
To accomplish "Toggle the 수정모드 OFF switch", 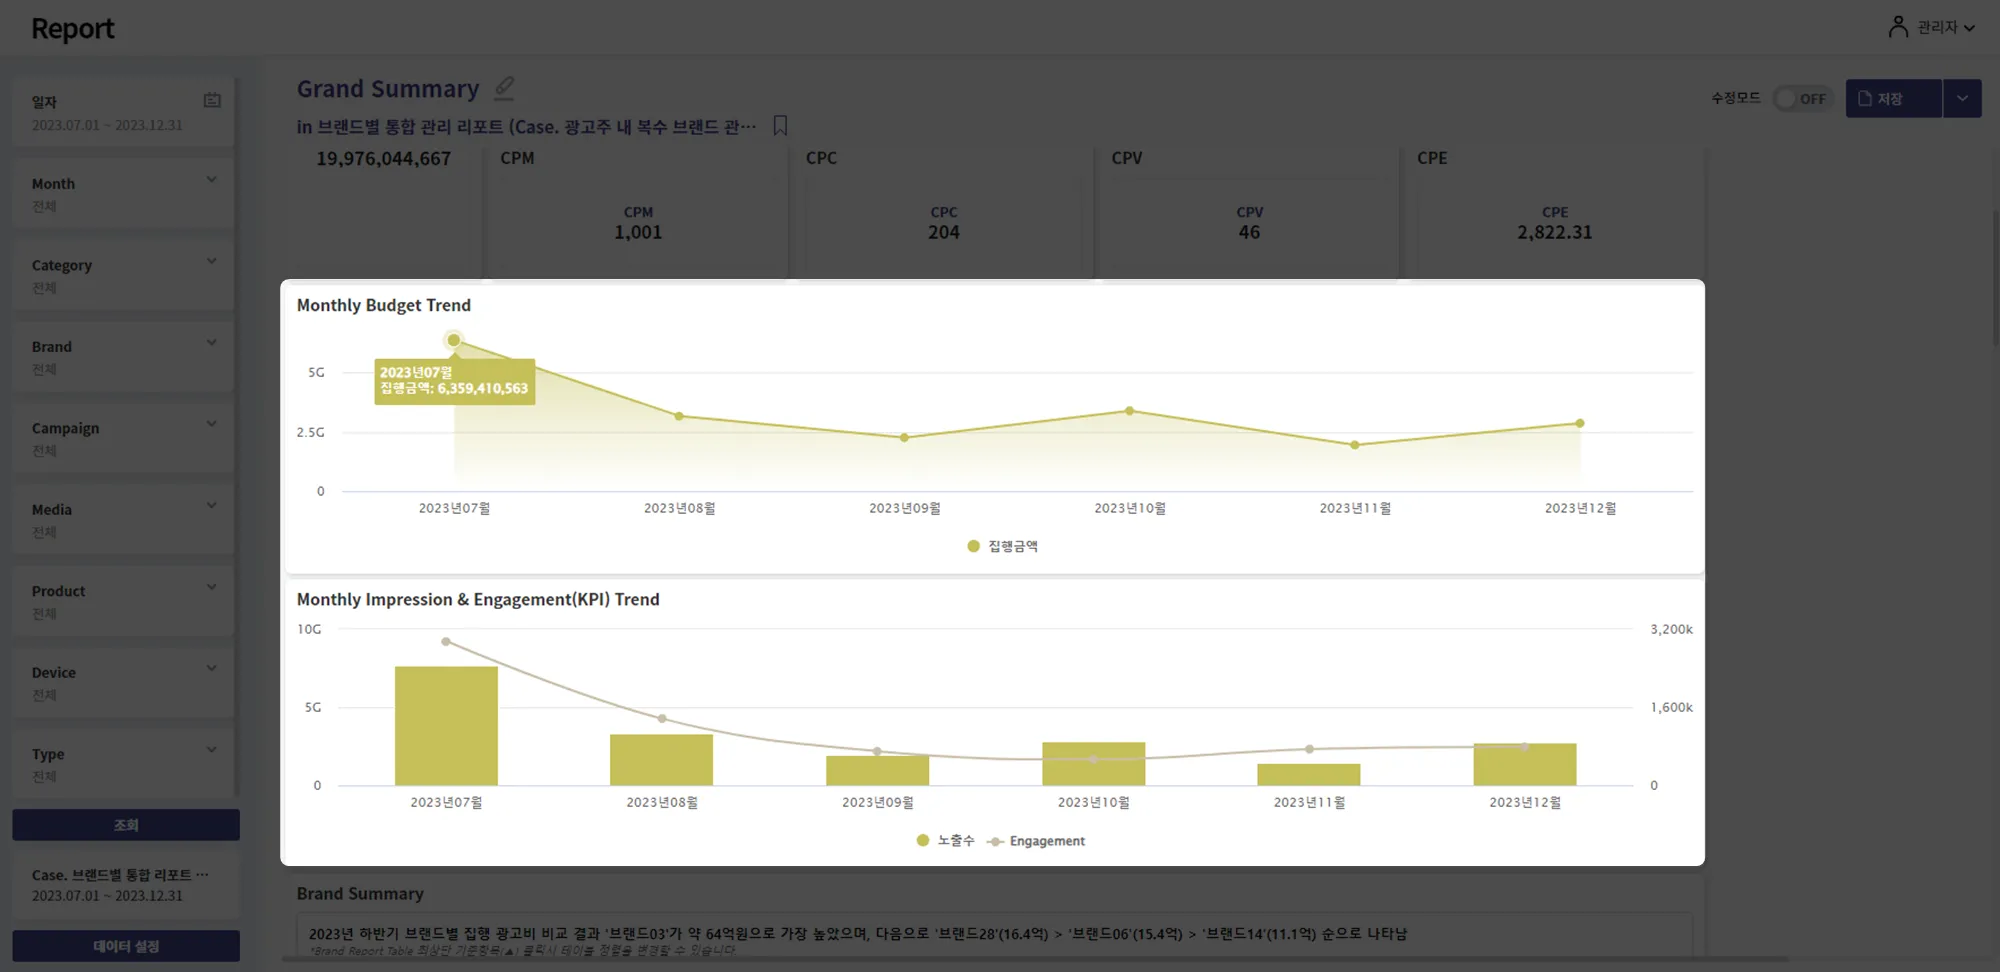I will tap(1802, 98).
